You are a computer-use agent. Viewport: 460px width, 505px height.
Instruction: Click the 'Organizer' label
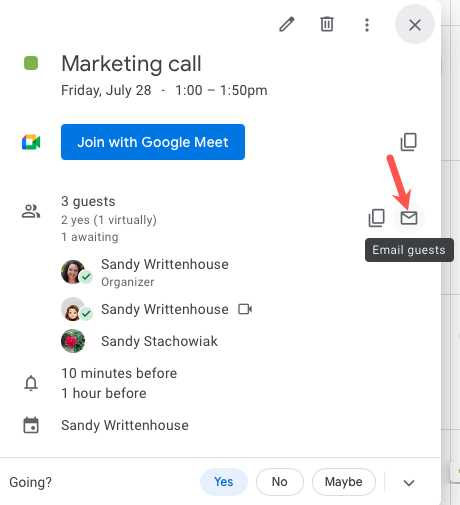tap(128, 282)
